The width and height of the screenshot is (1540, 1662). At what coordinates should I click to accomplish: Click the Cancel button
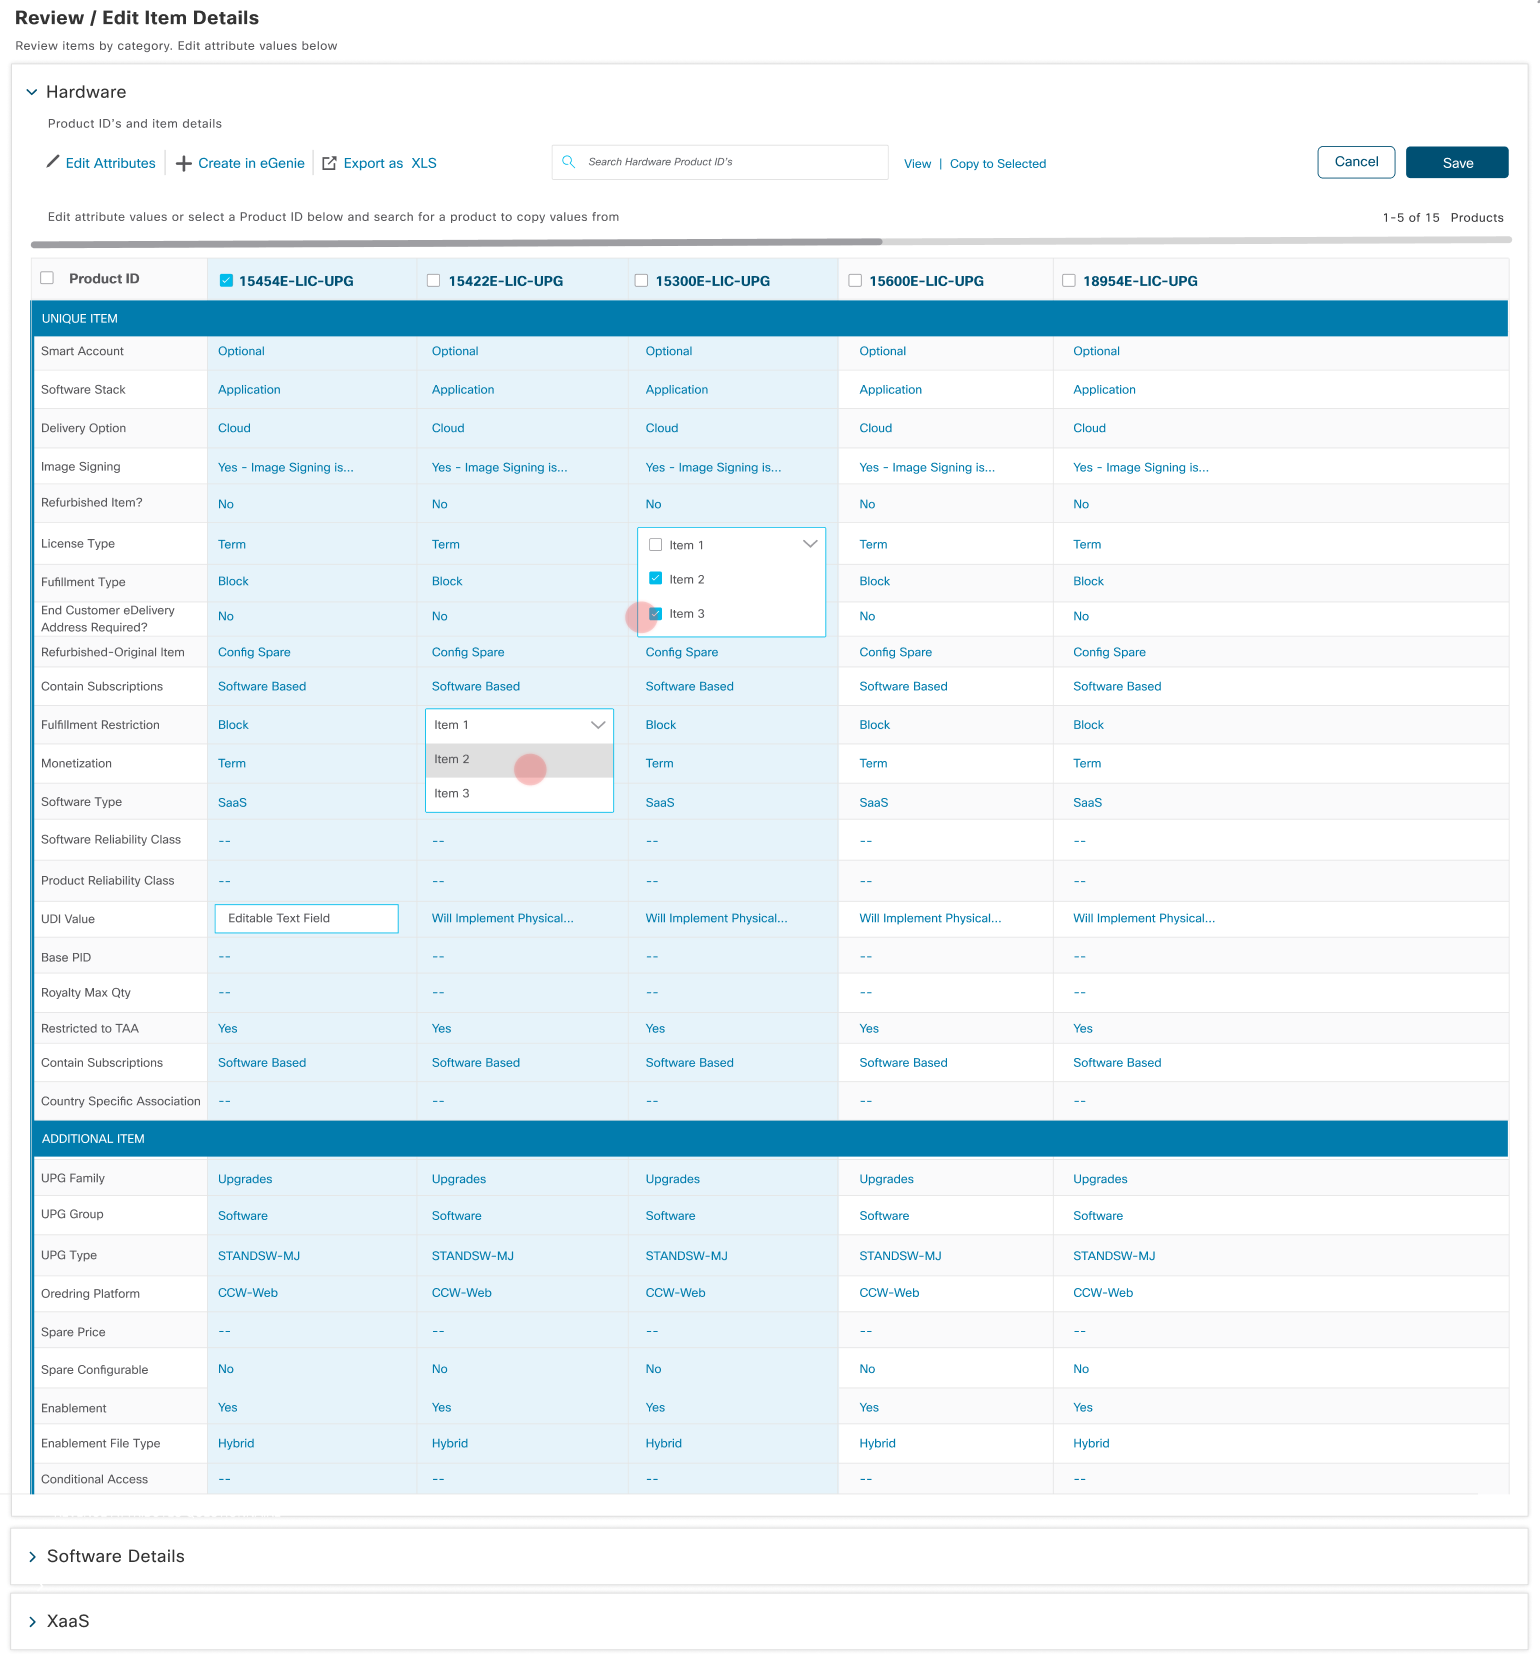pos(1356,162)
